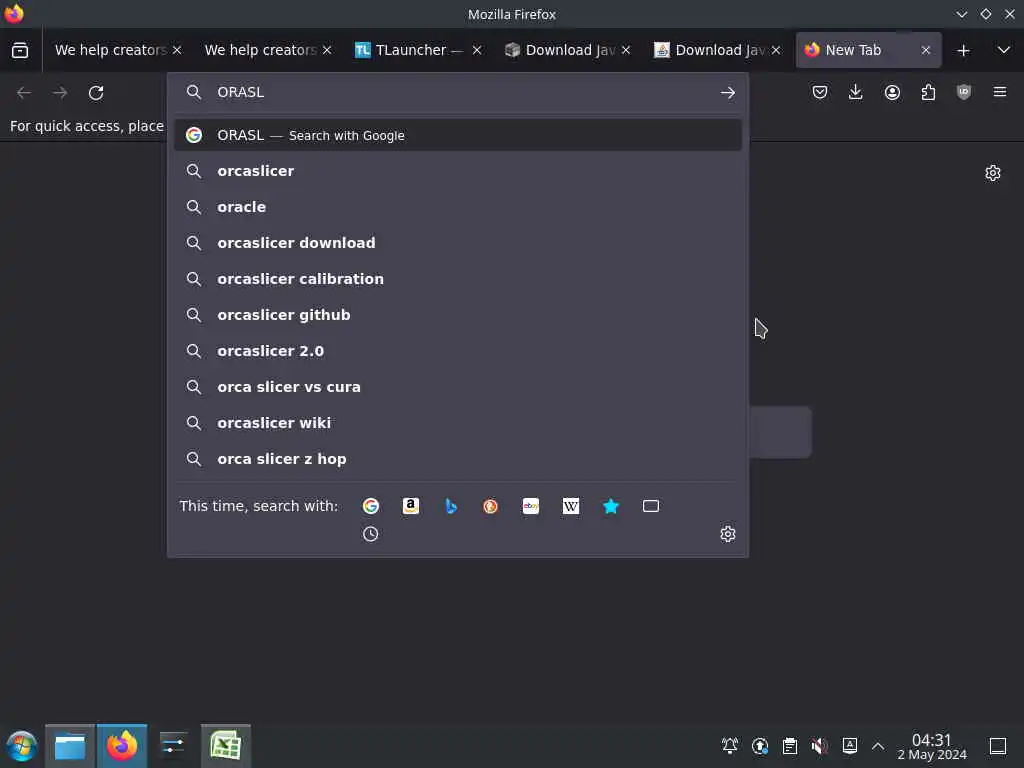The image size is (1024, 768).
Task: Open the clipboard tray icon
Action: pos(790,746)
